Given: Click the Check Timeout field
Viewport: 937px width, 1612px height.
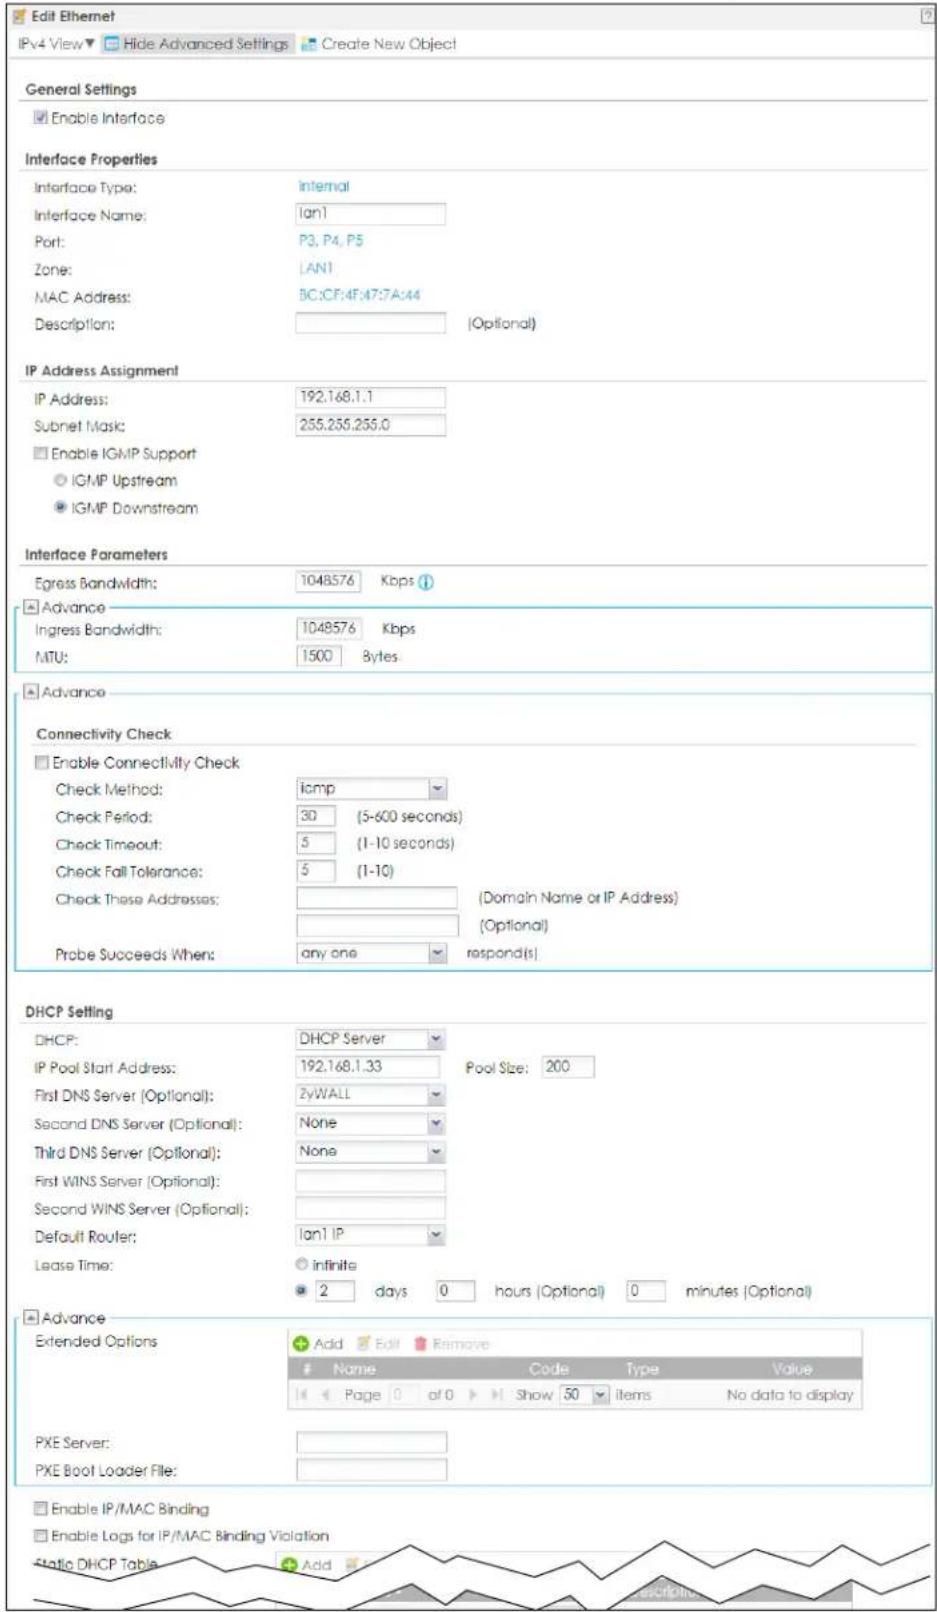Looking at the screenshot, I should [x=316, y=843].
